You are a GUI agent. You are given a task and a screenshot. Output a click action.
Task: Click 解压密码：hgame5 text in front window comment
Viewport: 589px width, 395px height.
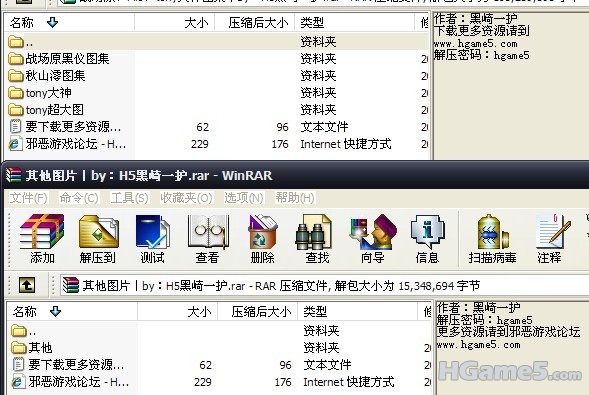tap(484, 320)
